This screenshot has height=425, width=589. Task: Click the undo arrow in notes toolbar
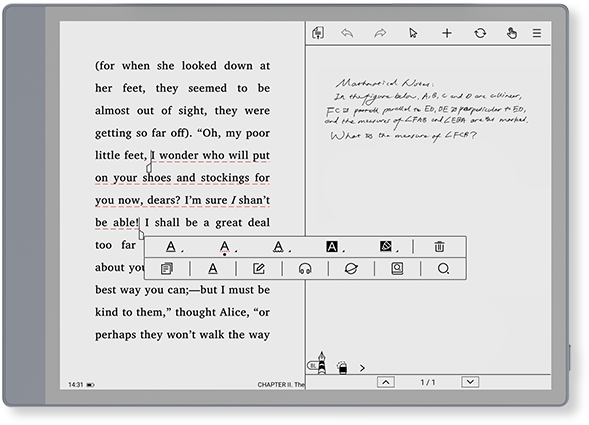(x=347, y=33)
